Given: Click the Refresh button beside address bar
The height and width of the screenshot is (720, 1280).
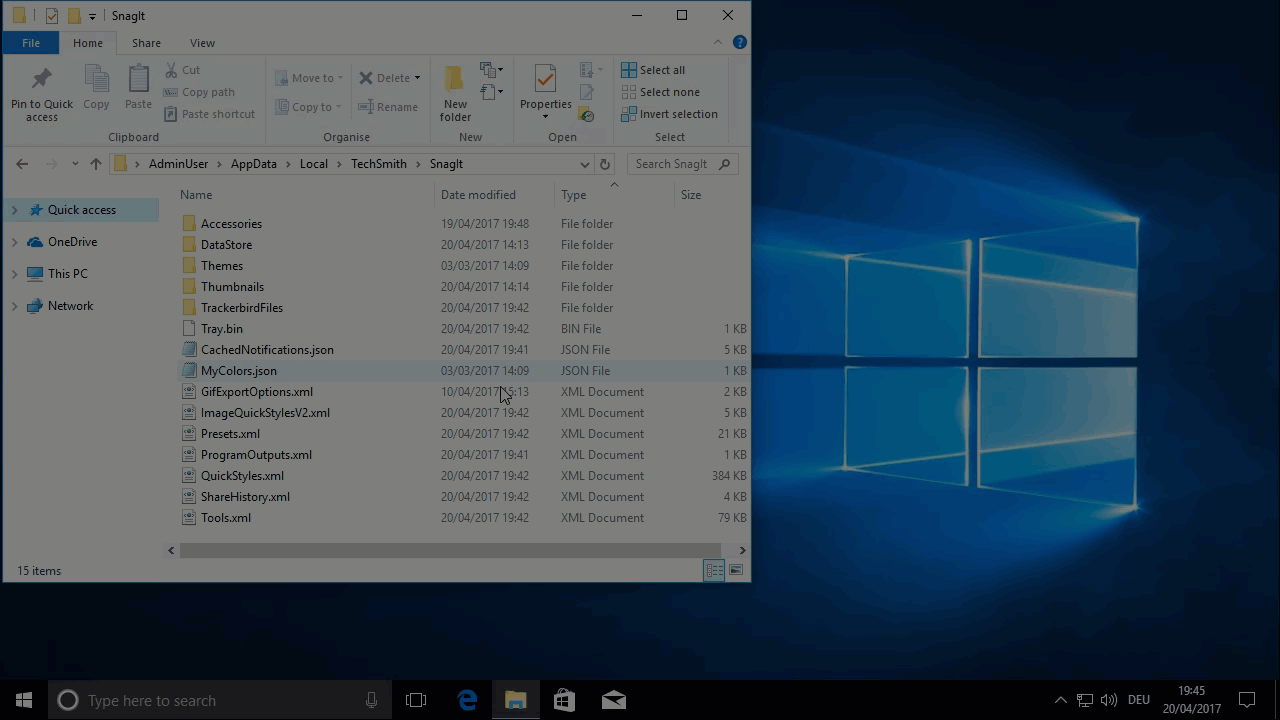Looking at the screenshot, I should click(604, 164).
